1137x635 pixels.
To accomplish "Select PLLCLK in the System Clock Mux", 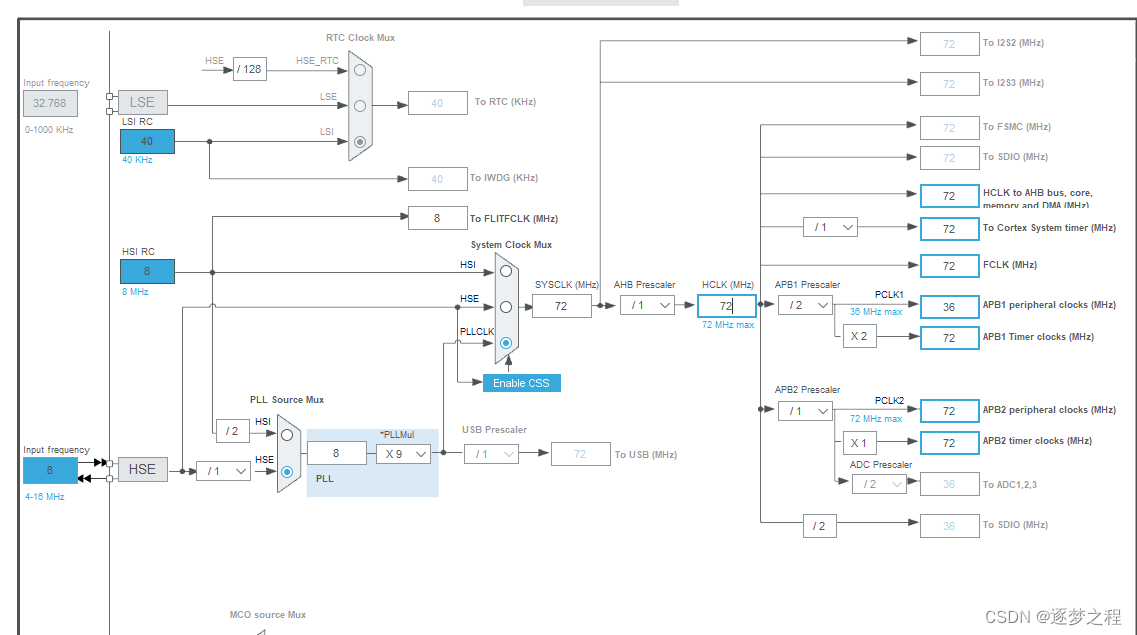I will click(506, 343).
